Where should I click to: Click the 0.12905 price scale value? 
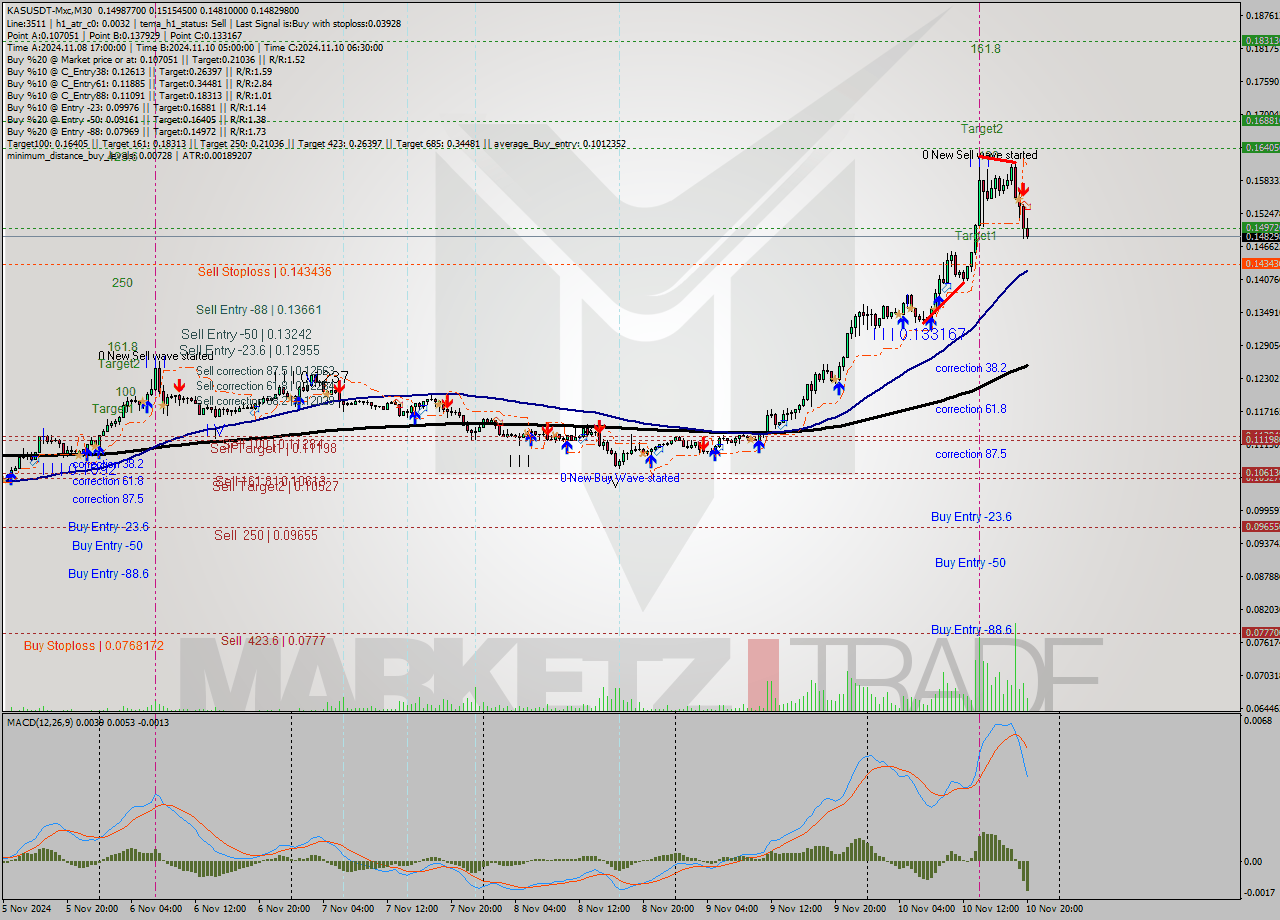(x=1262, y=345)
